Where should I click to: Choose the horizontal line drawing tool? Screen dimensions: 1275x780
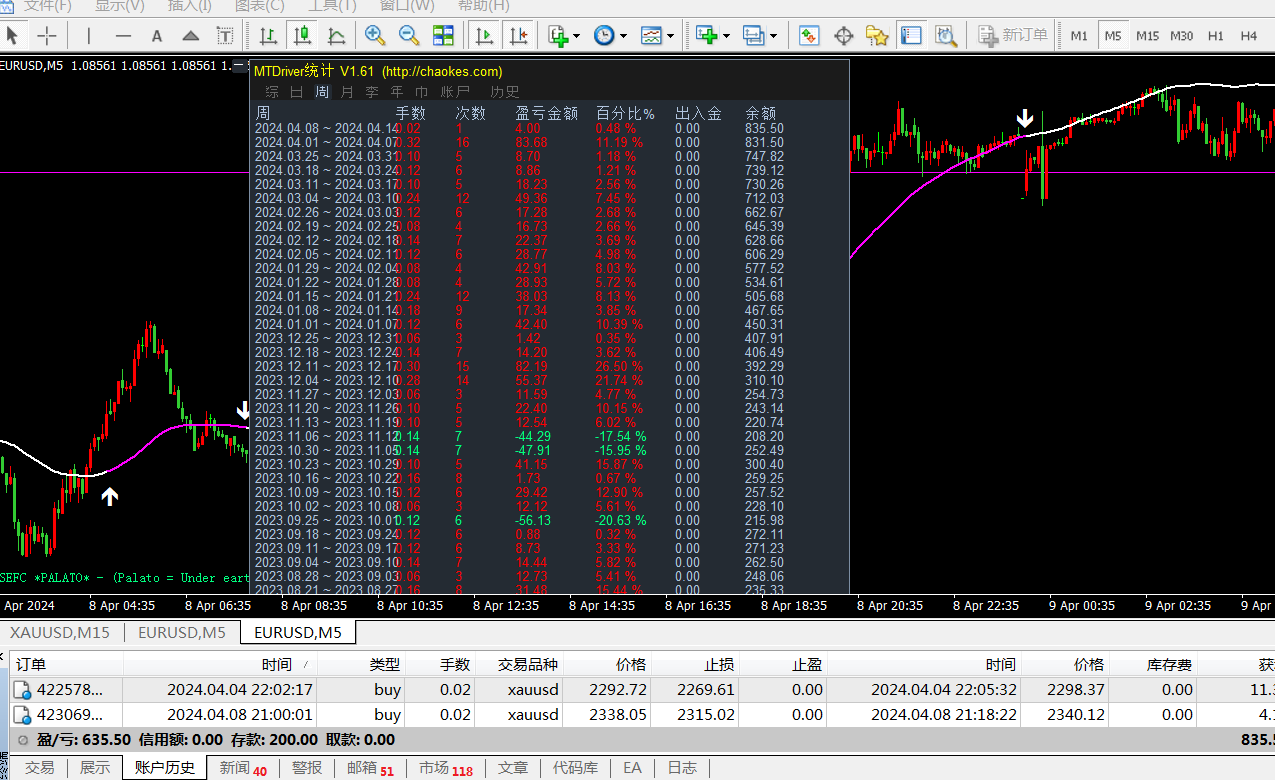point(123,36)
